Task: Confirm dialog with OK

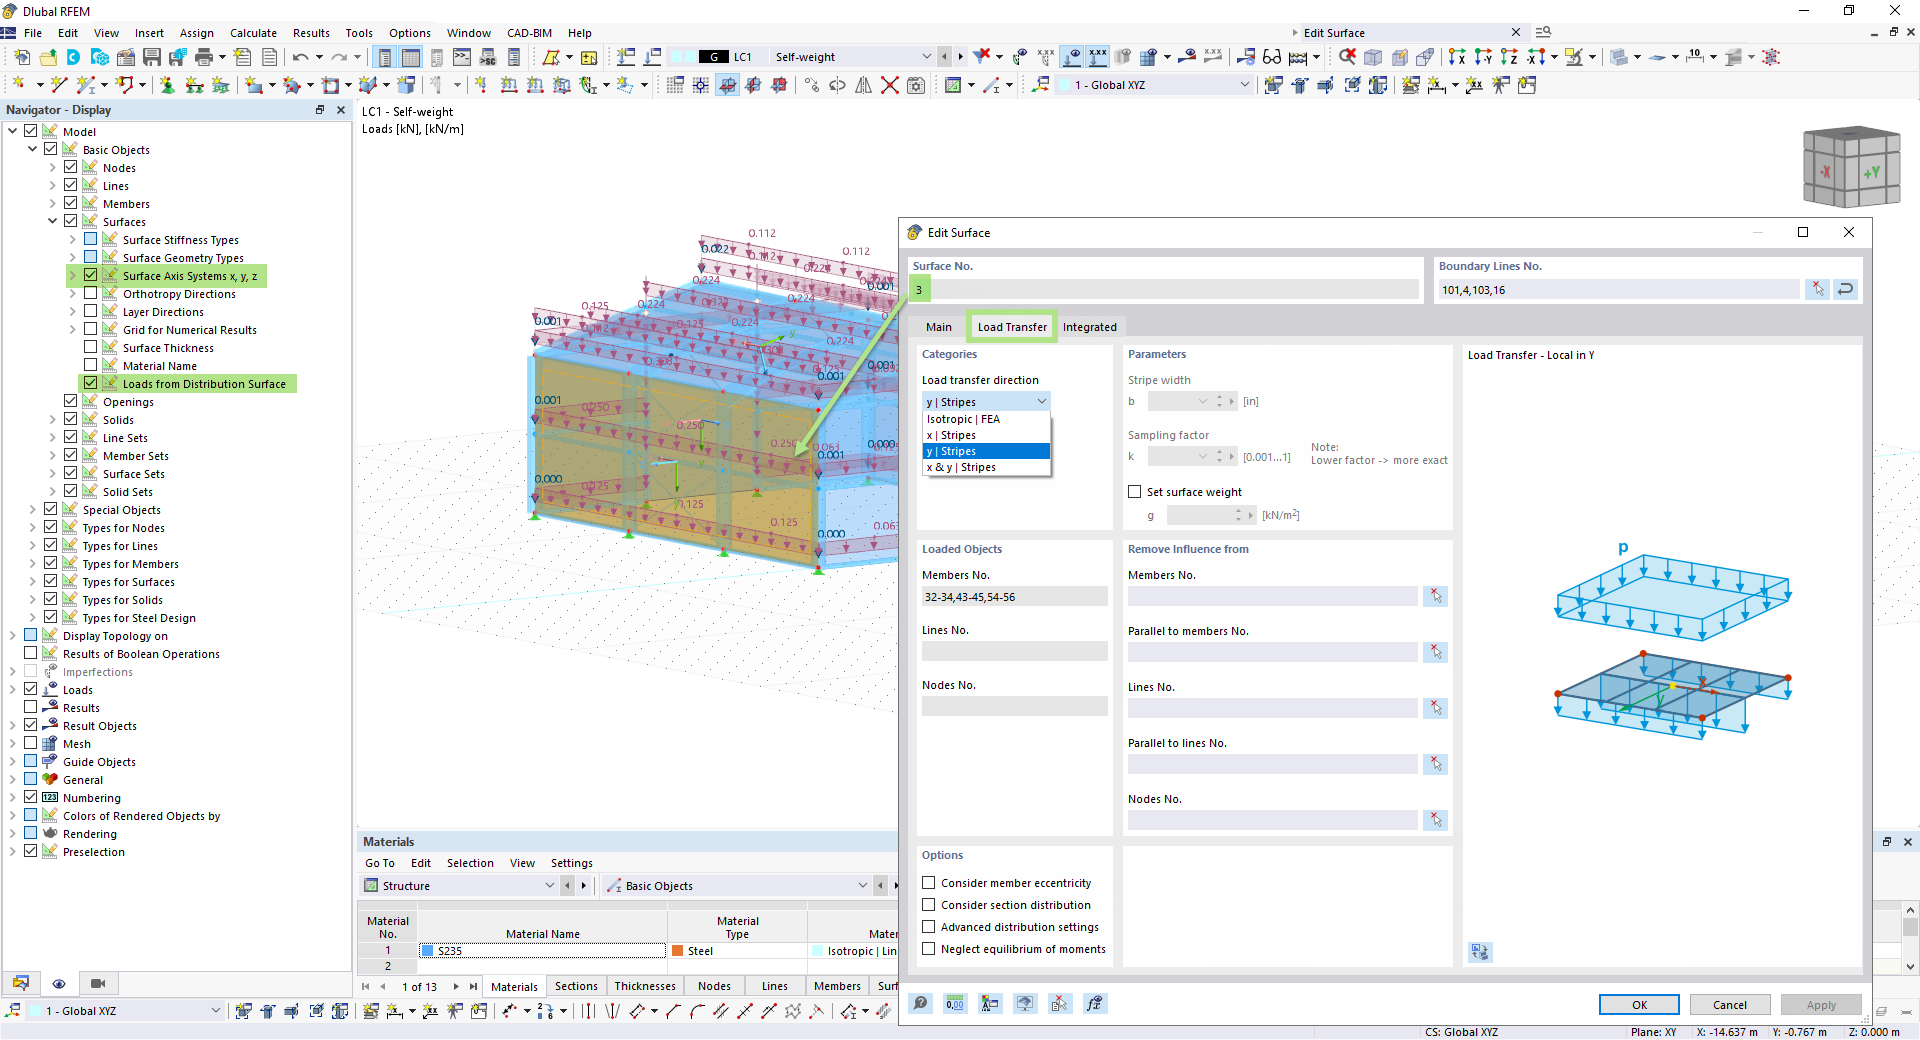Action: 1640,1005
